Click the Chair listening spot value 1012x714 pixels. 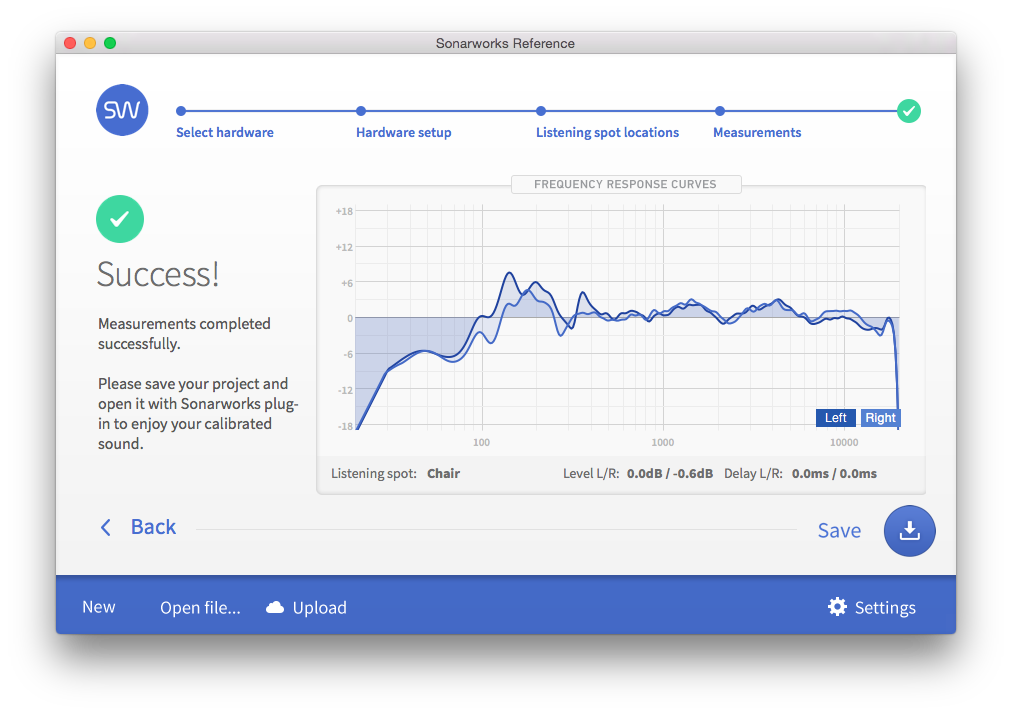pos(443,473)
